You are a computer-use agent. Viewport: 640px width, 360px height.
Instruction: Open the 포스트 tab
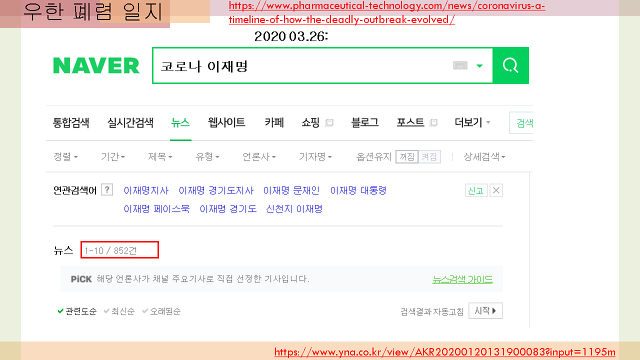[x=411, y=122]
